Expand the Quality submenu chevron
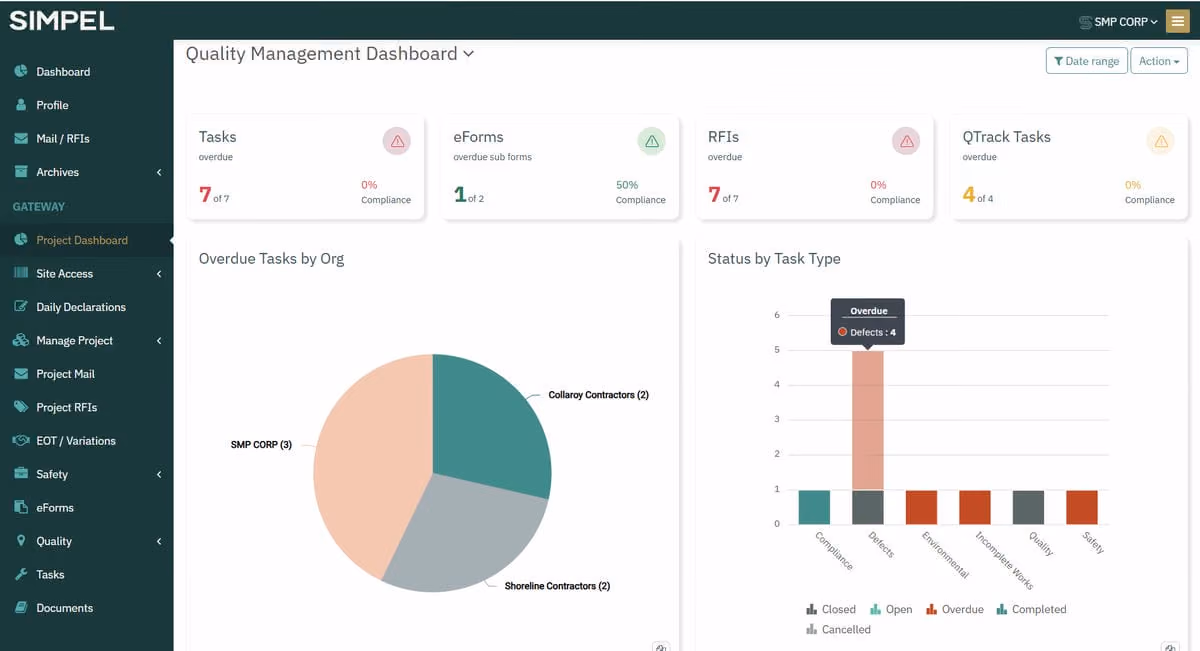1200x651 pixels. coord(159,541)
